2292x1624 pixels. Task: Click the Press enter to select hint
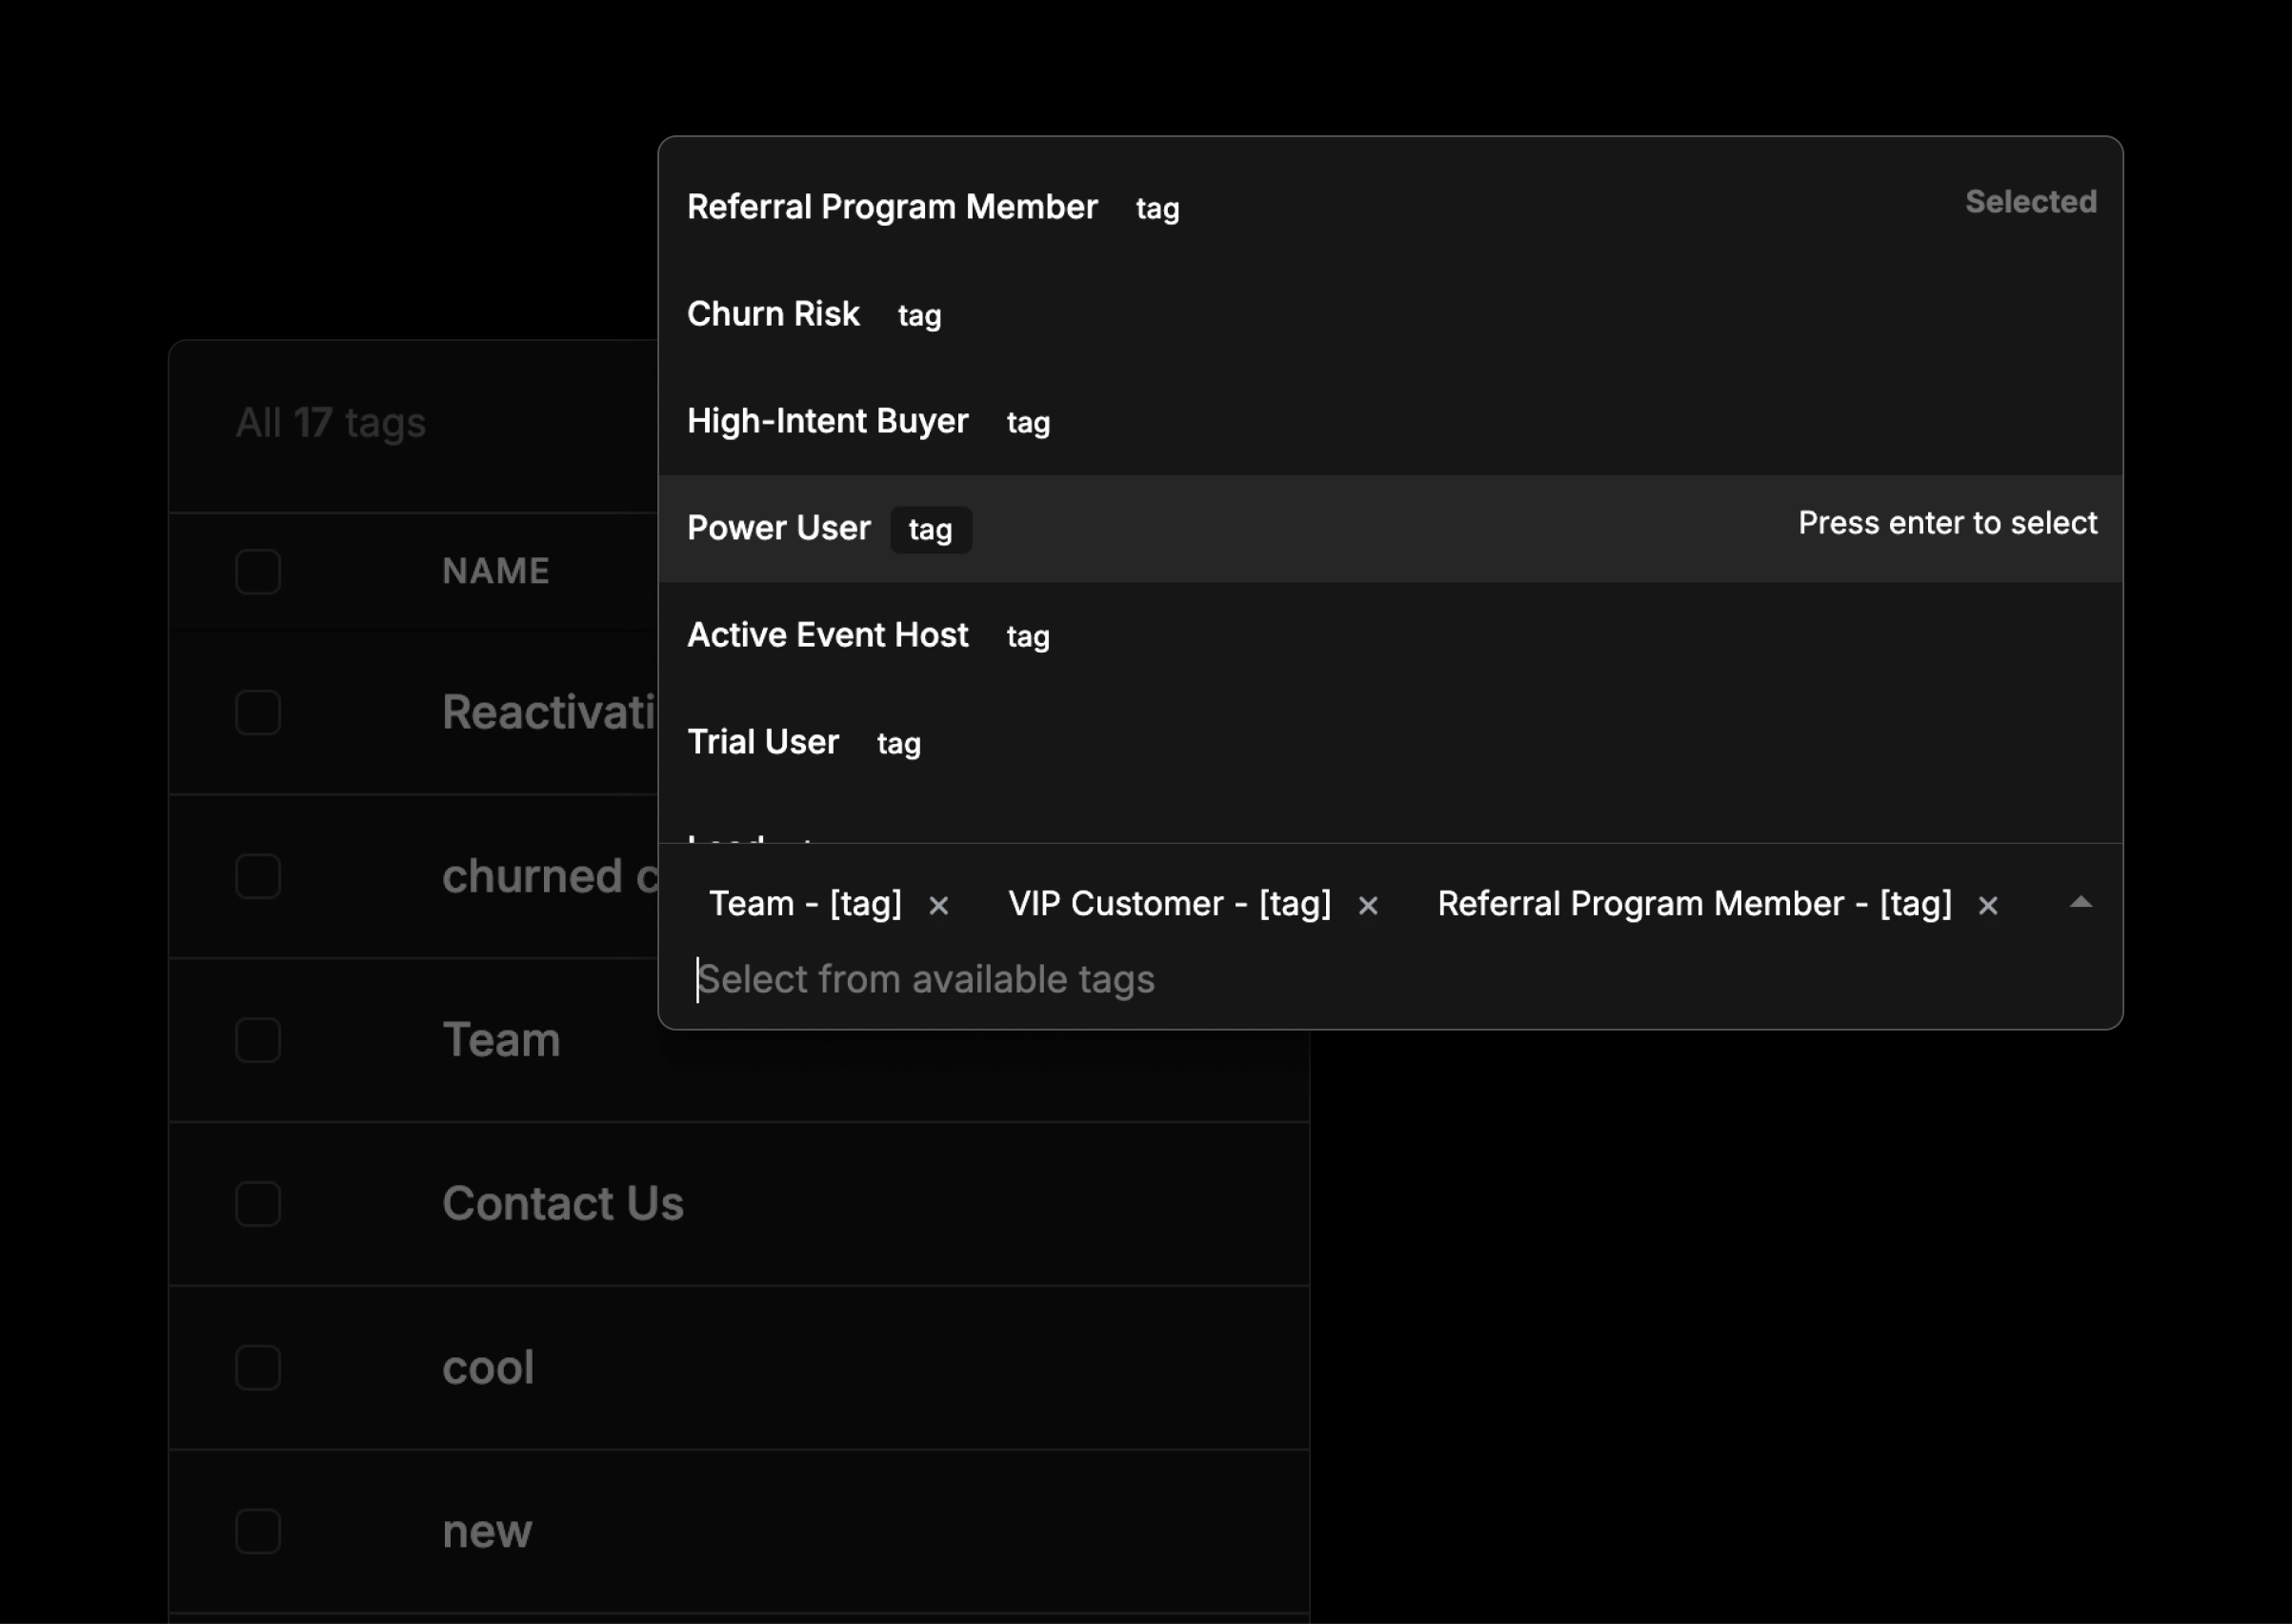click(x=1948, y=523)
